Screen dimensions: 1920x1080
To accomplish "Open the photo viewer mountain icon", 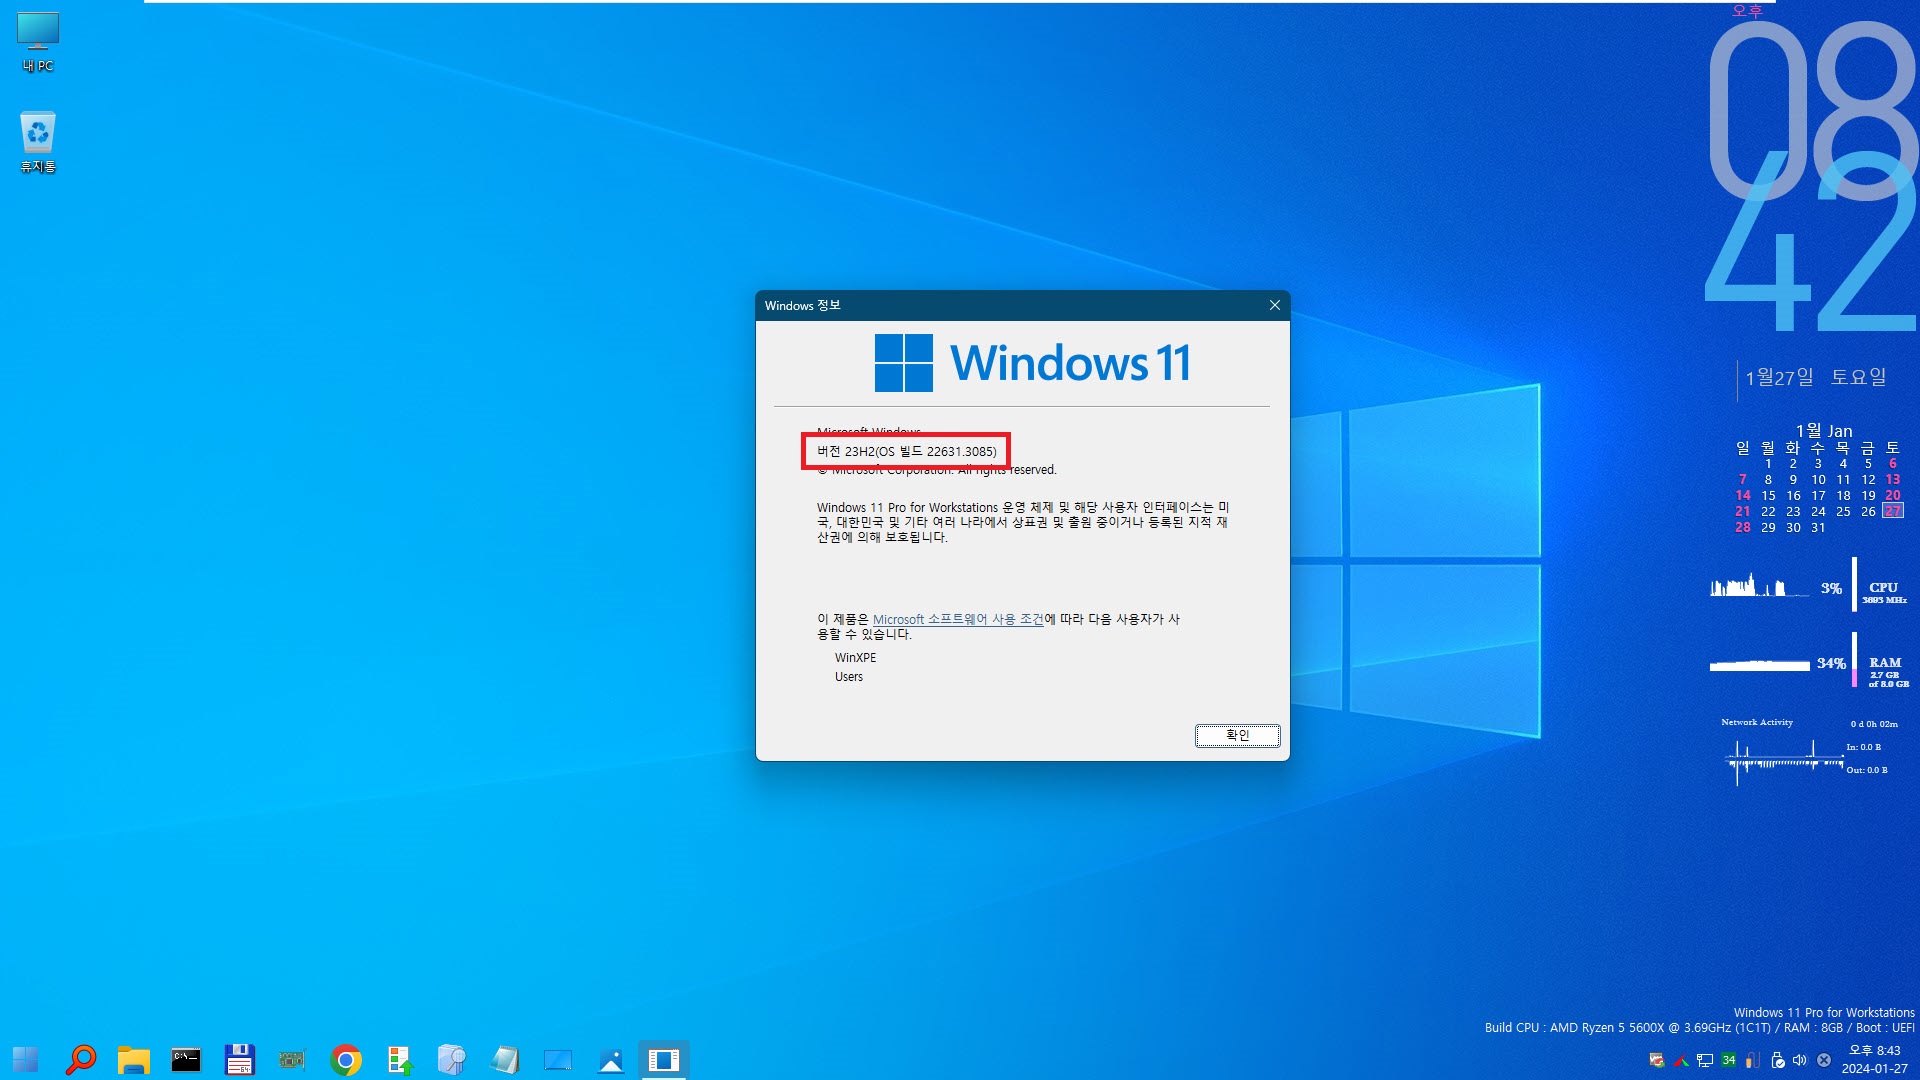I will coord(611,1059).
